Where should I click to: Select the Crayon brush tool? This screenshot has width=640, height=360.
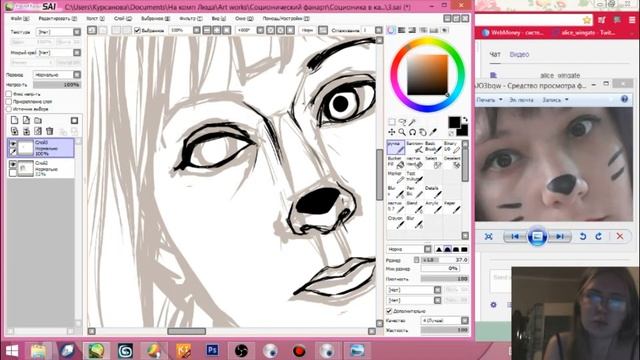[x=396, y=223]
